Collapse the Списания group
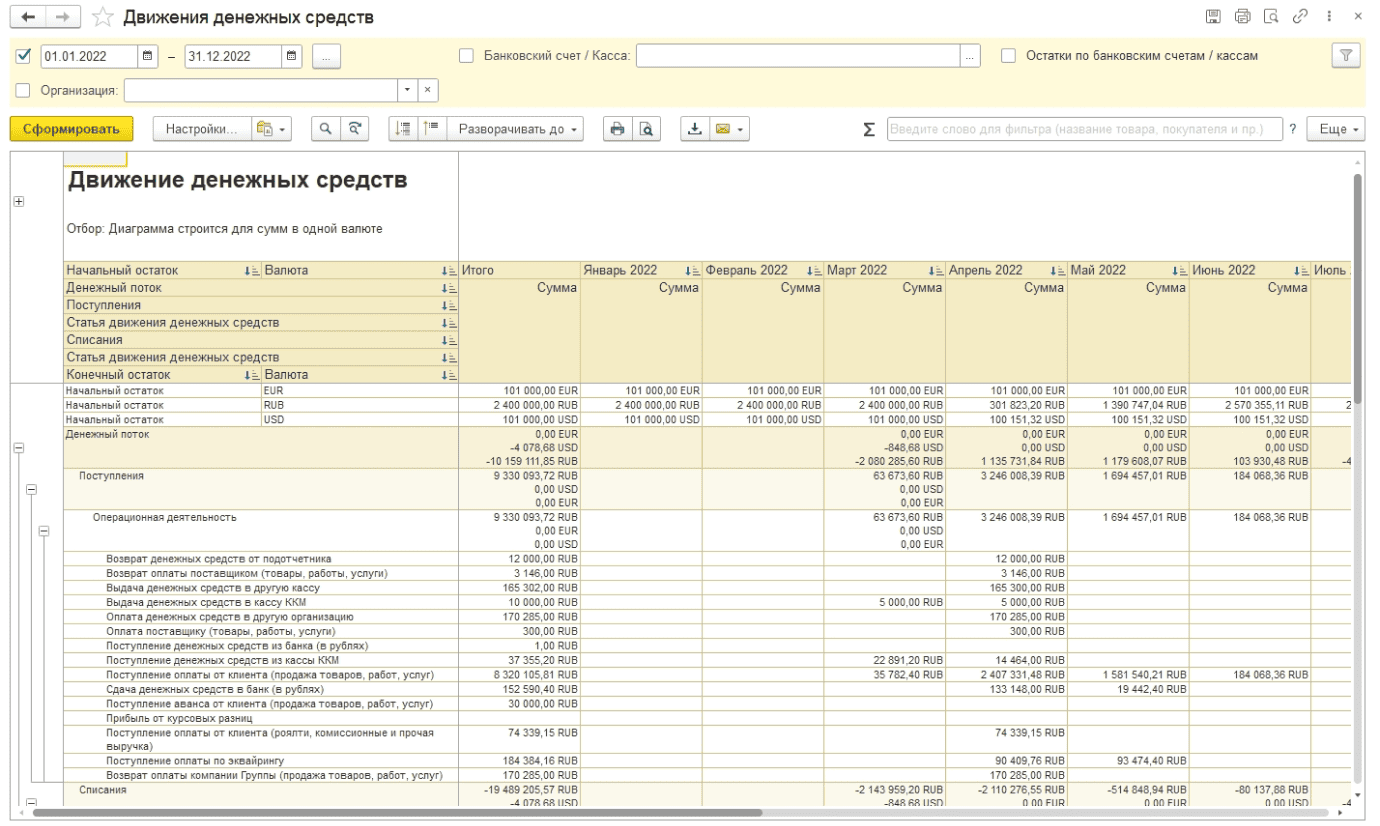The image size is (1380, 826). [x=31, y=802]
